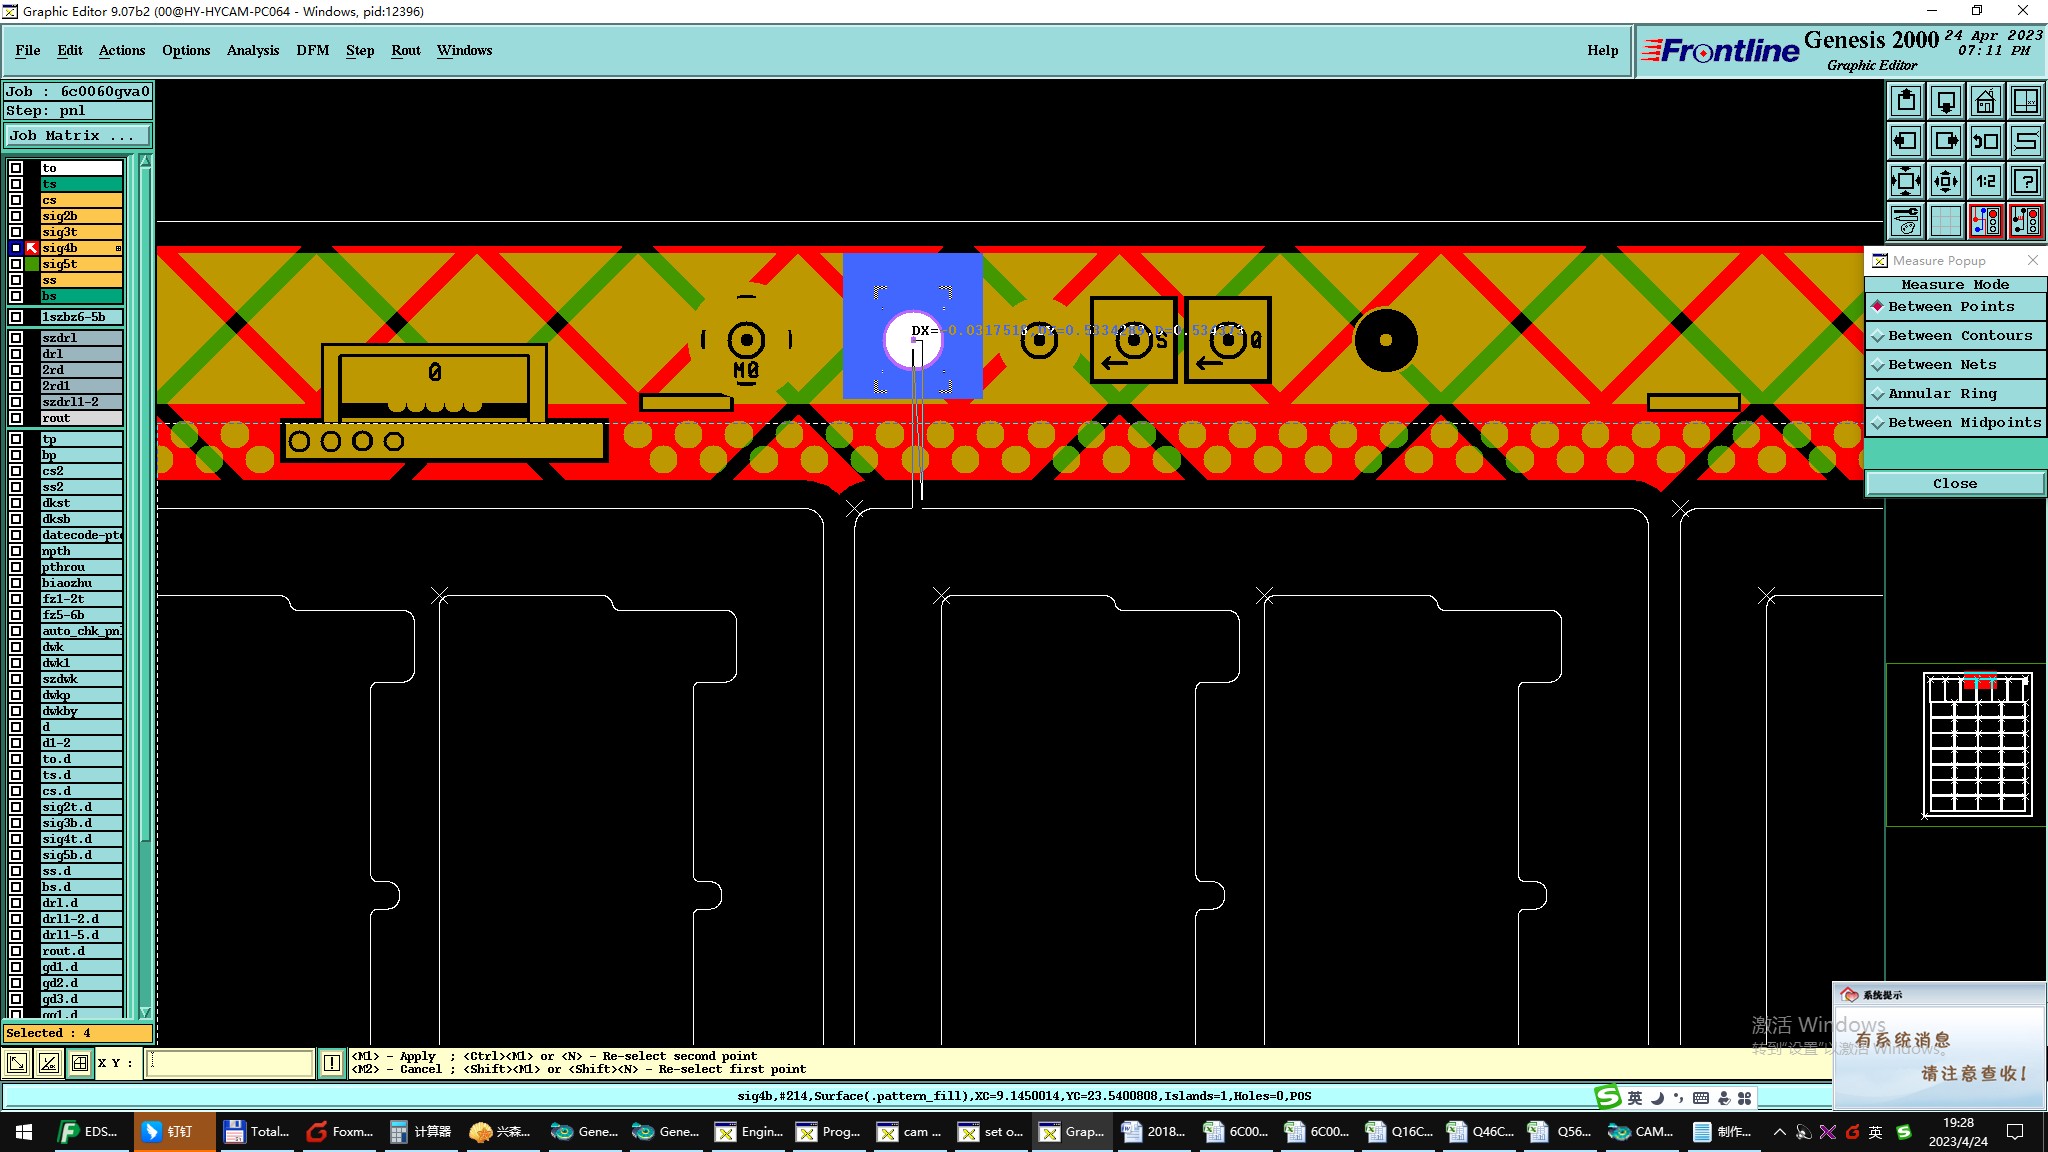This screenshot has width=2048, height=1152.
Task: Click the XY coordinate input field
Action: [230, 1063]
